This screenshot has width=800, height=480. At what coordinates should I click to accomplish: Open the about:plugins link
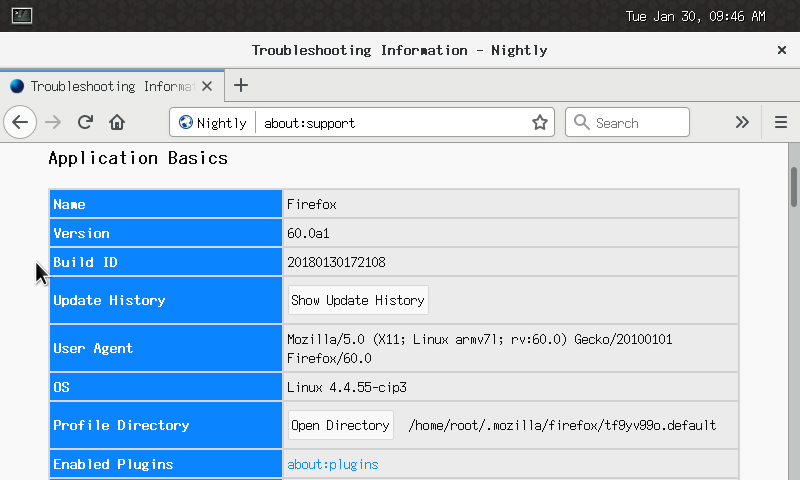(x=333, y=465)
